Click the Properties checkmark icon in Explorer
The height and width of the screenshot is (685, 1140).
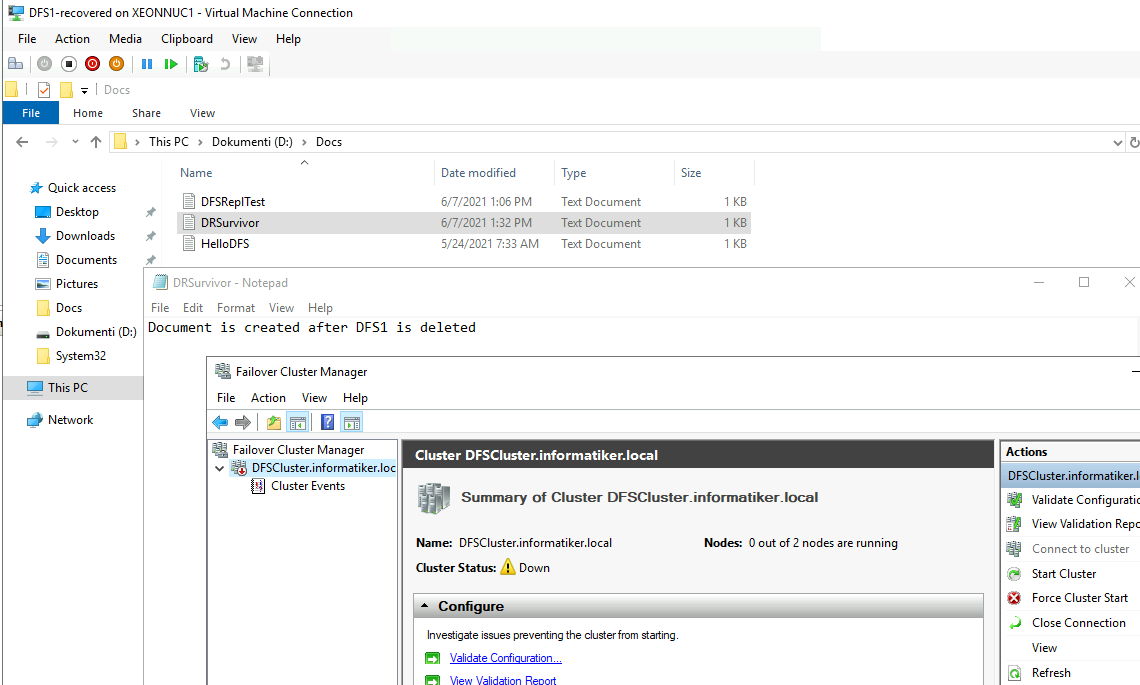tap(44, 89)
